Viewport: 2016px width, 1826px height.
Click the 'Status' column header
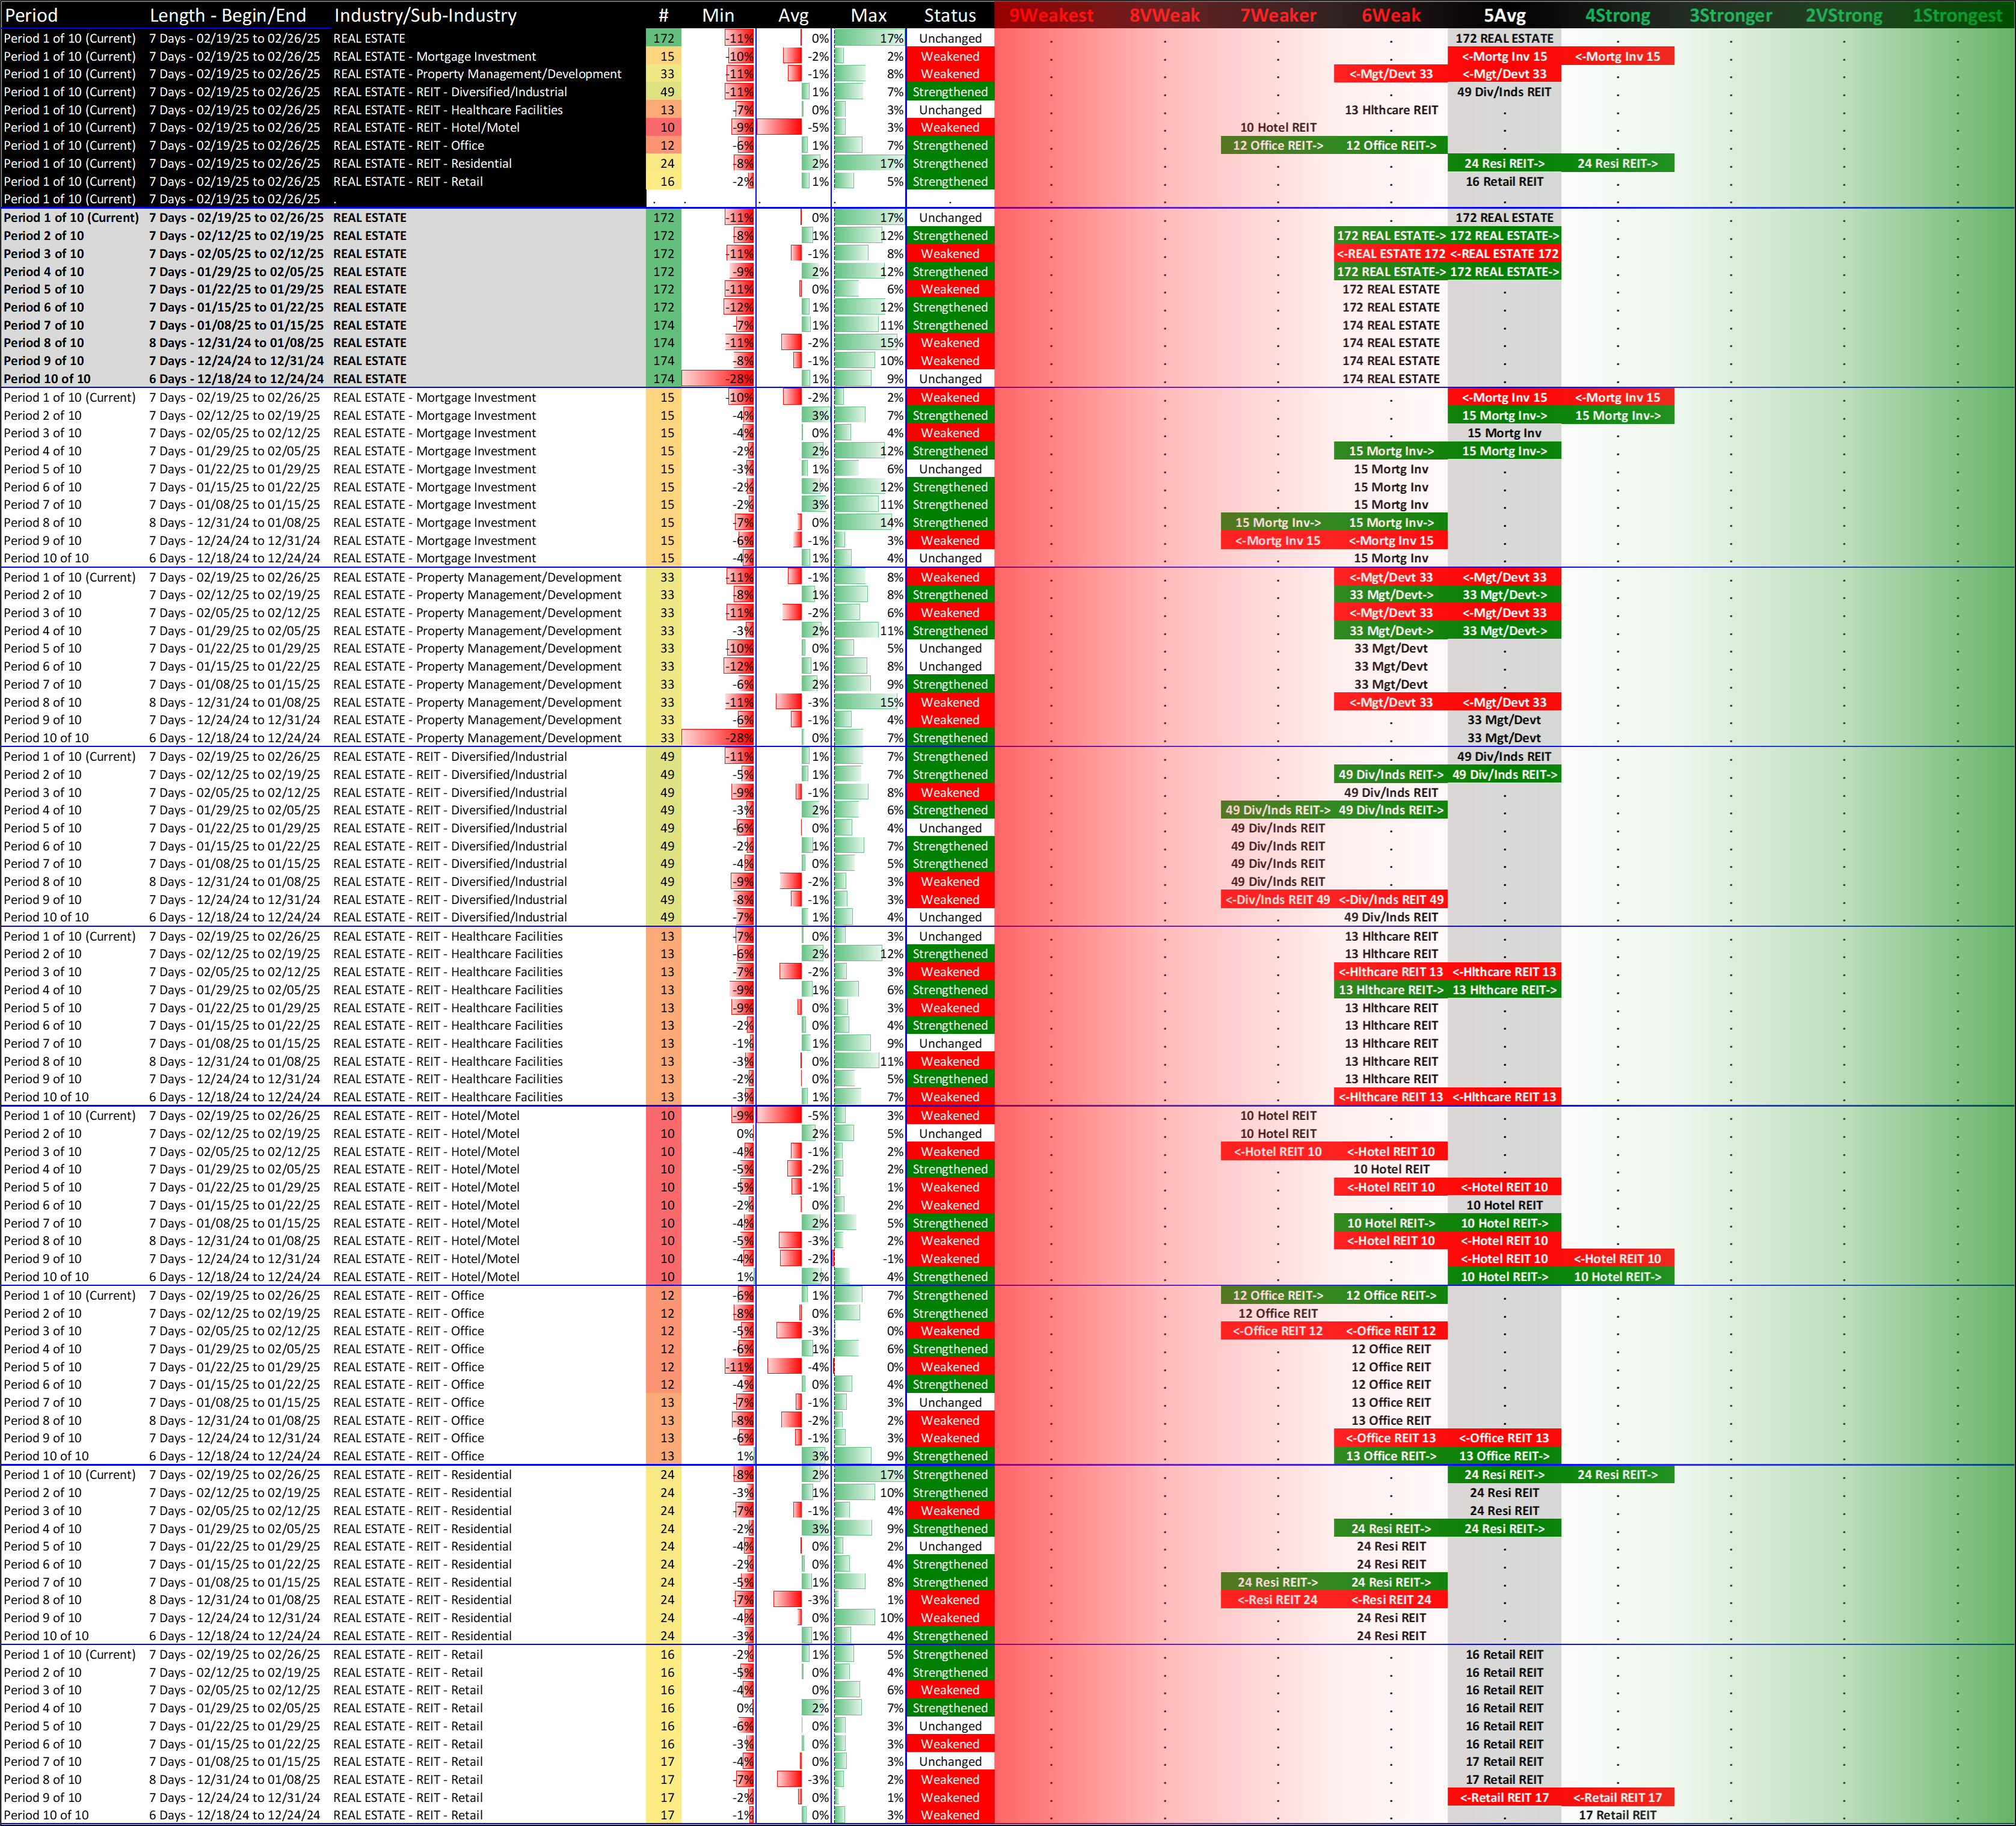click(x=949, y=15)
